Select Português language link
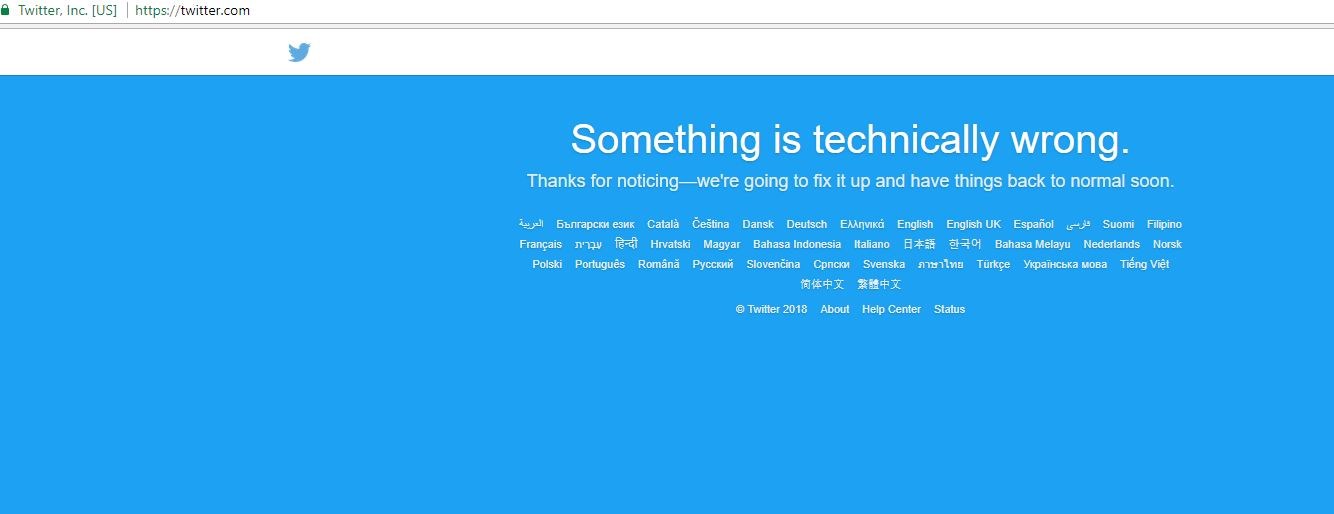 click(x=600, y=264)
